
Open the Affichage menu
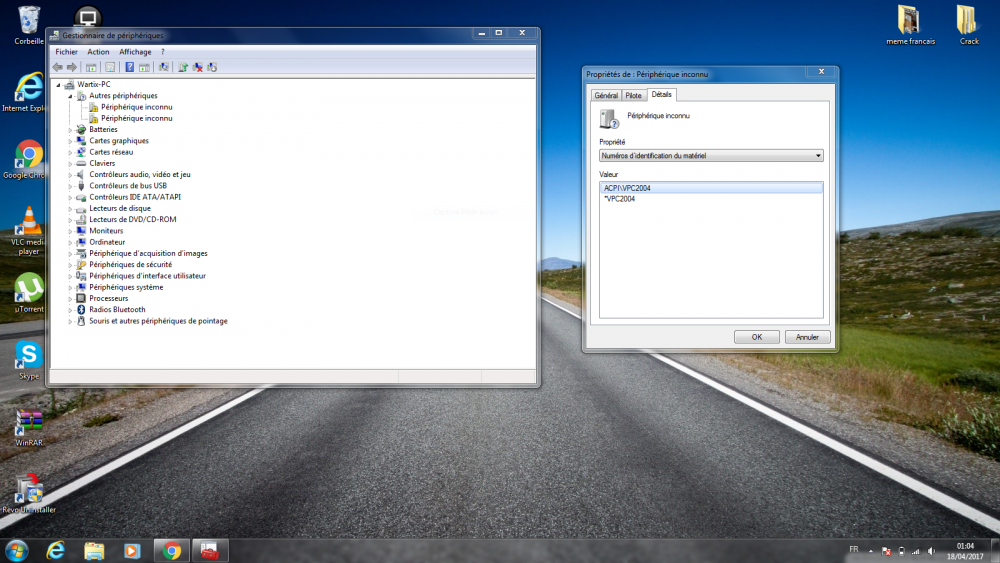coord(135,52)
